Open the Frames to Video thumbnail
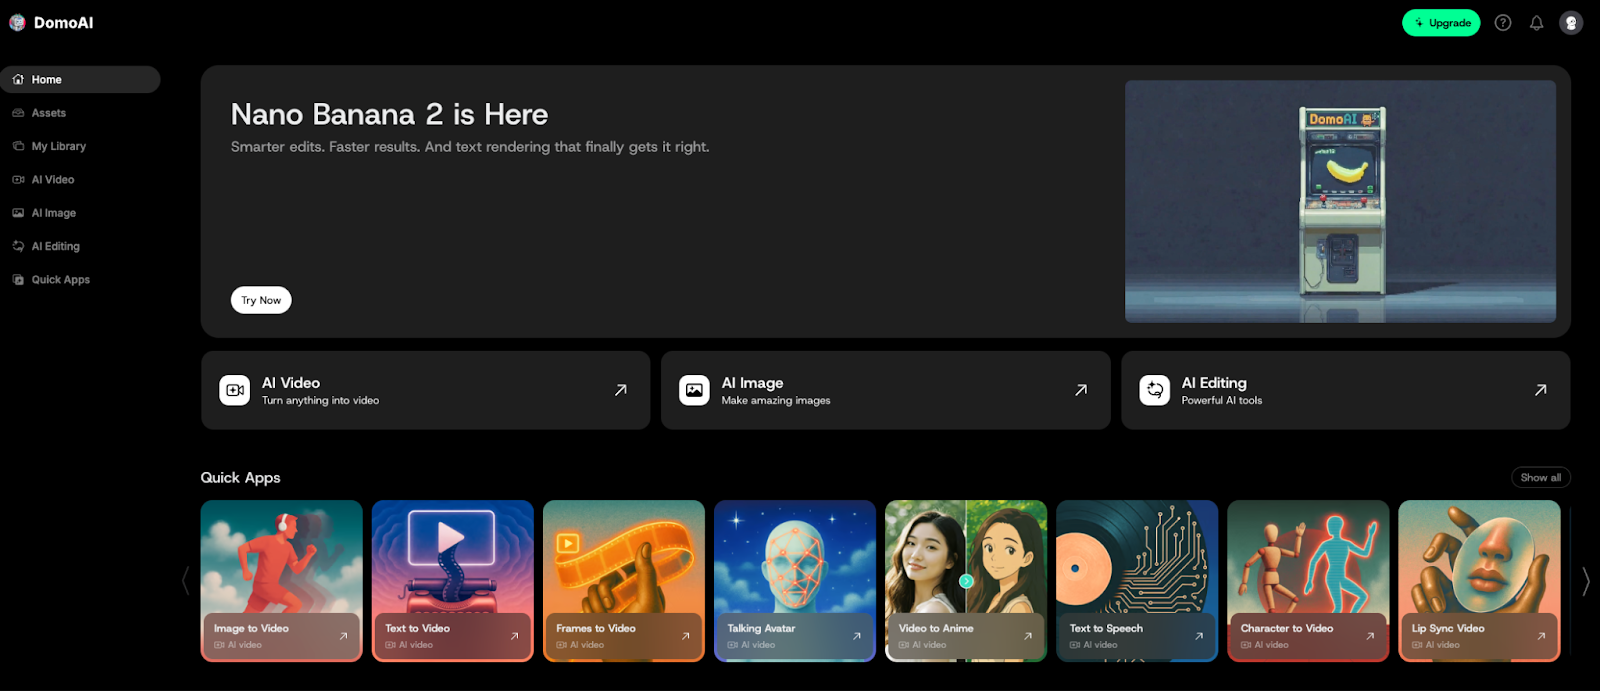The image size is (1600, 691). click(624, 581)
